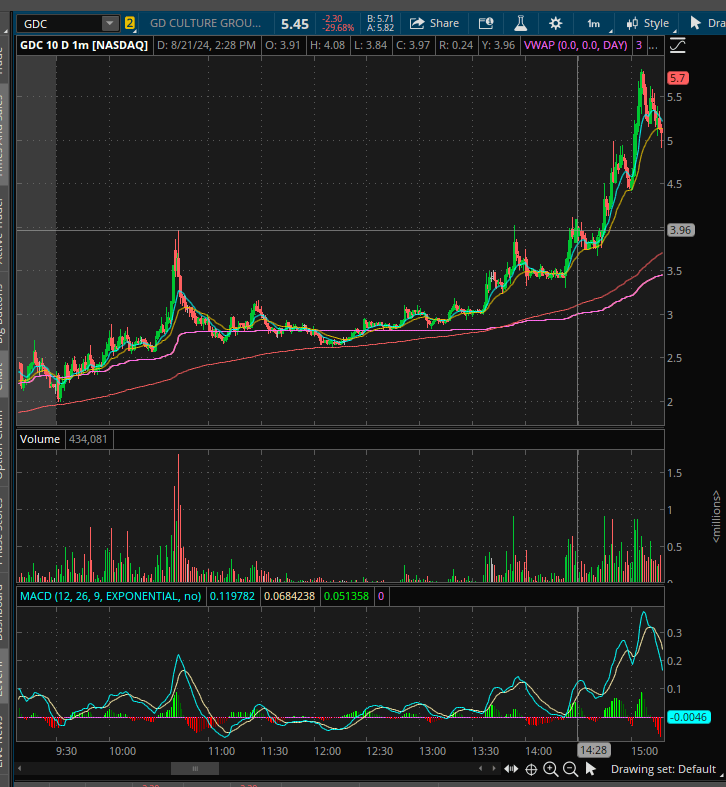
Task: Click the small left scroll arrow near zoom tools
Action: [480, 768]
